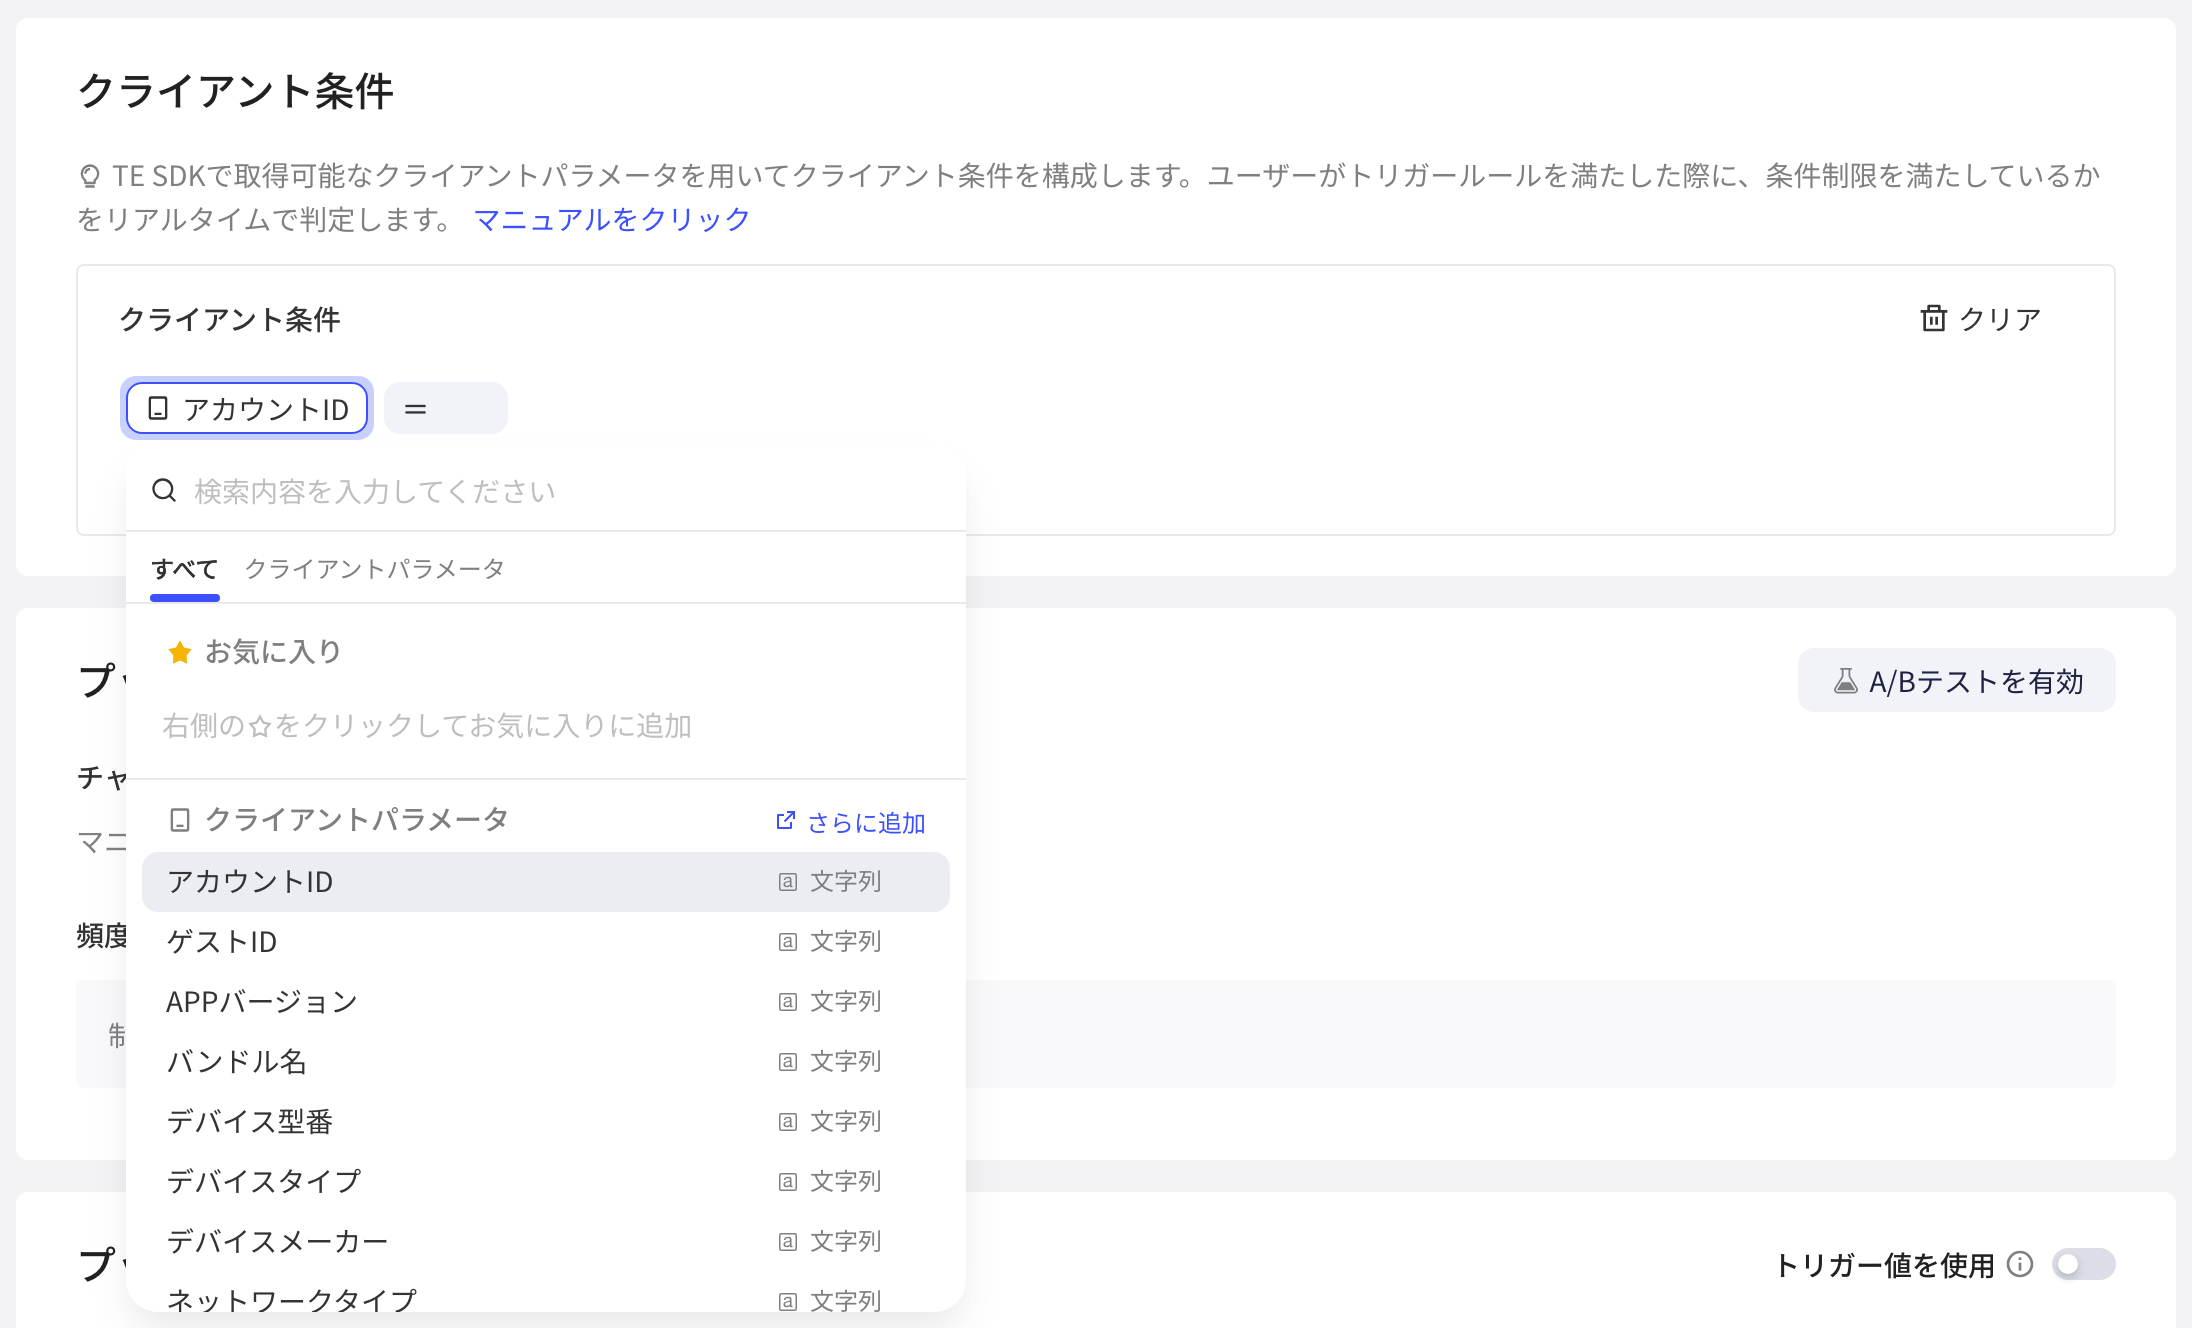Click the external link icon beside さらに追加

(786, 821)
